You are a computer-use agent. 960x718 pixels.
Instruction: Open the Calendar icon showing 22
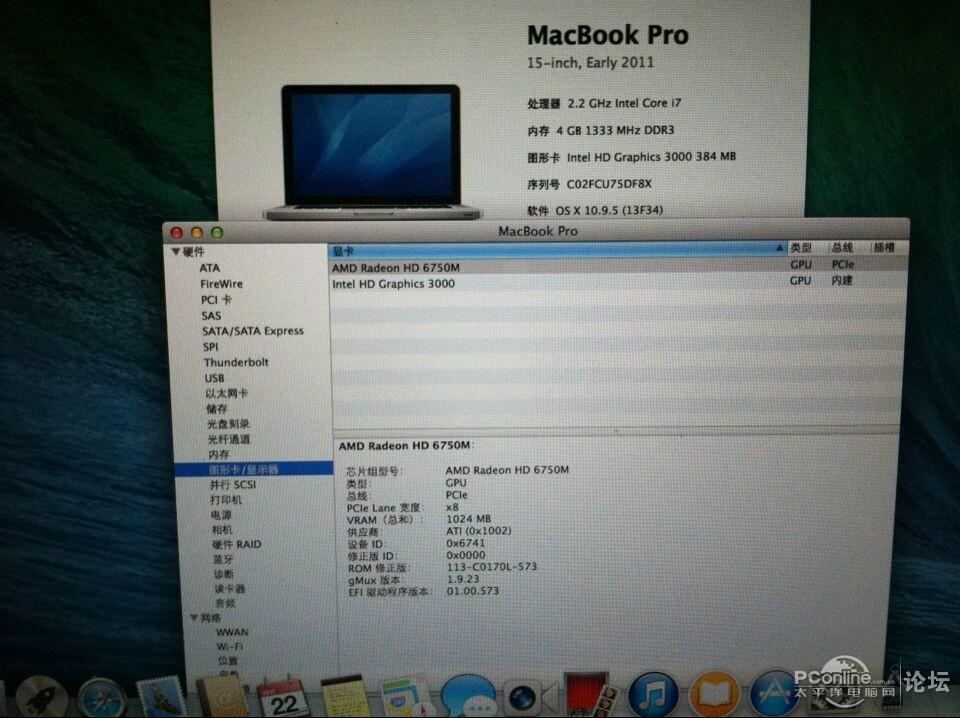282,698
